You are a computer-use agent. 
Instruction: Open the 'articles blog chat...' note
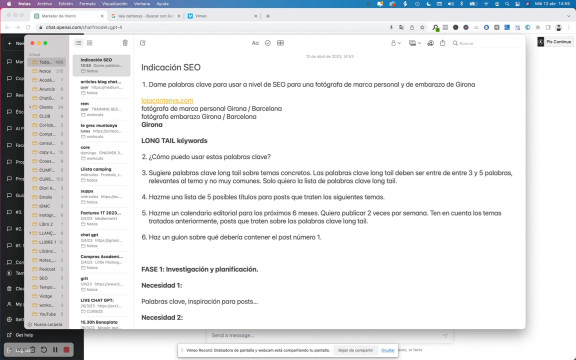point(101,87)
